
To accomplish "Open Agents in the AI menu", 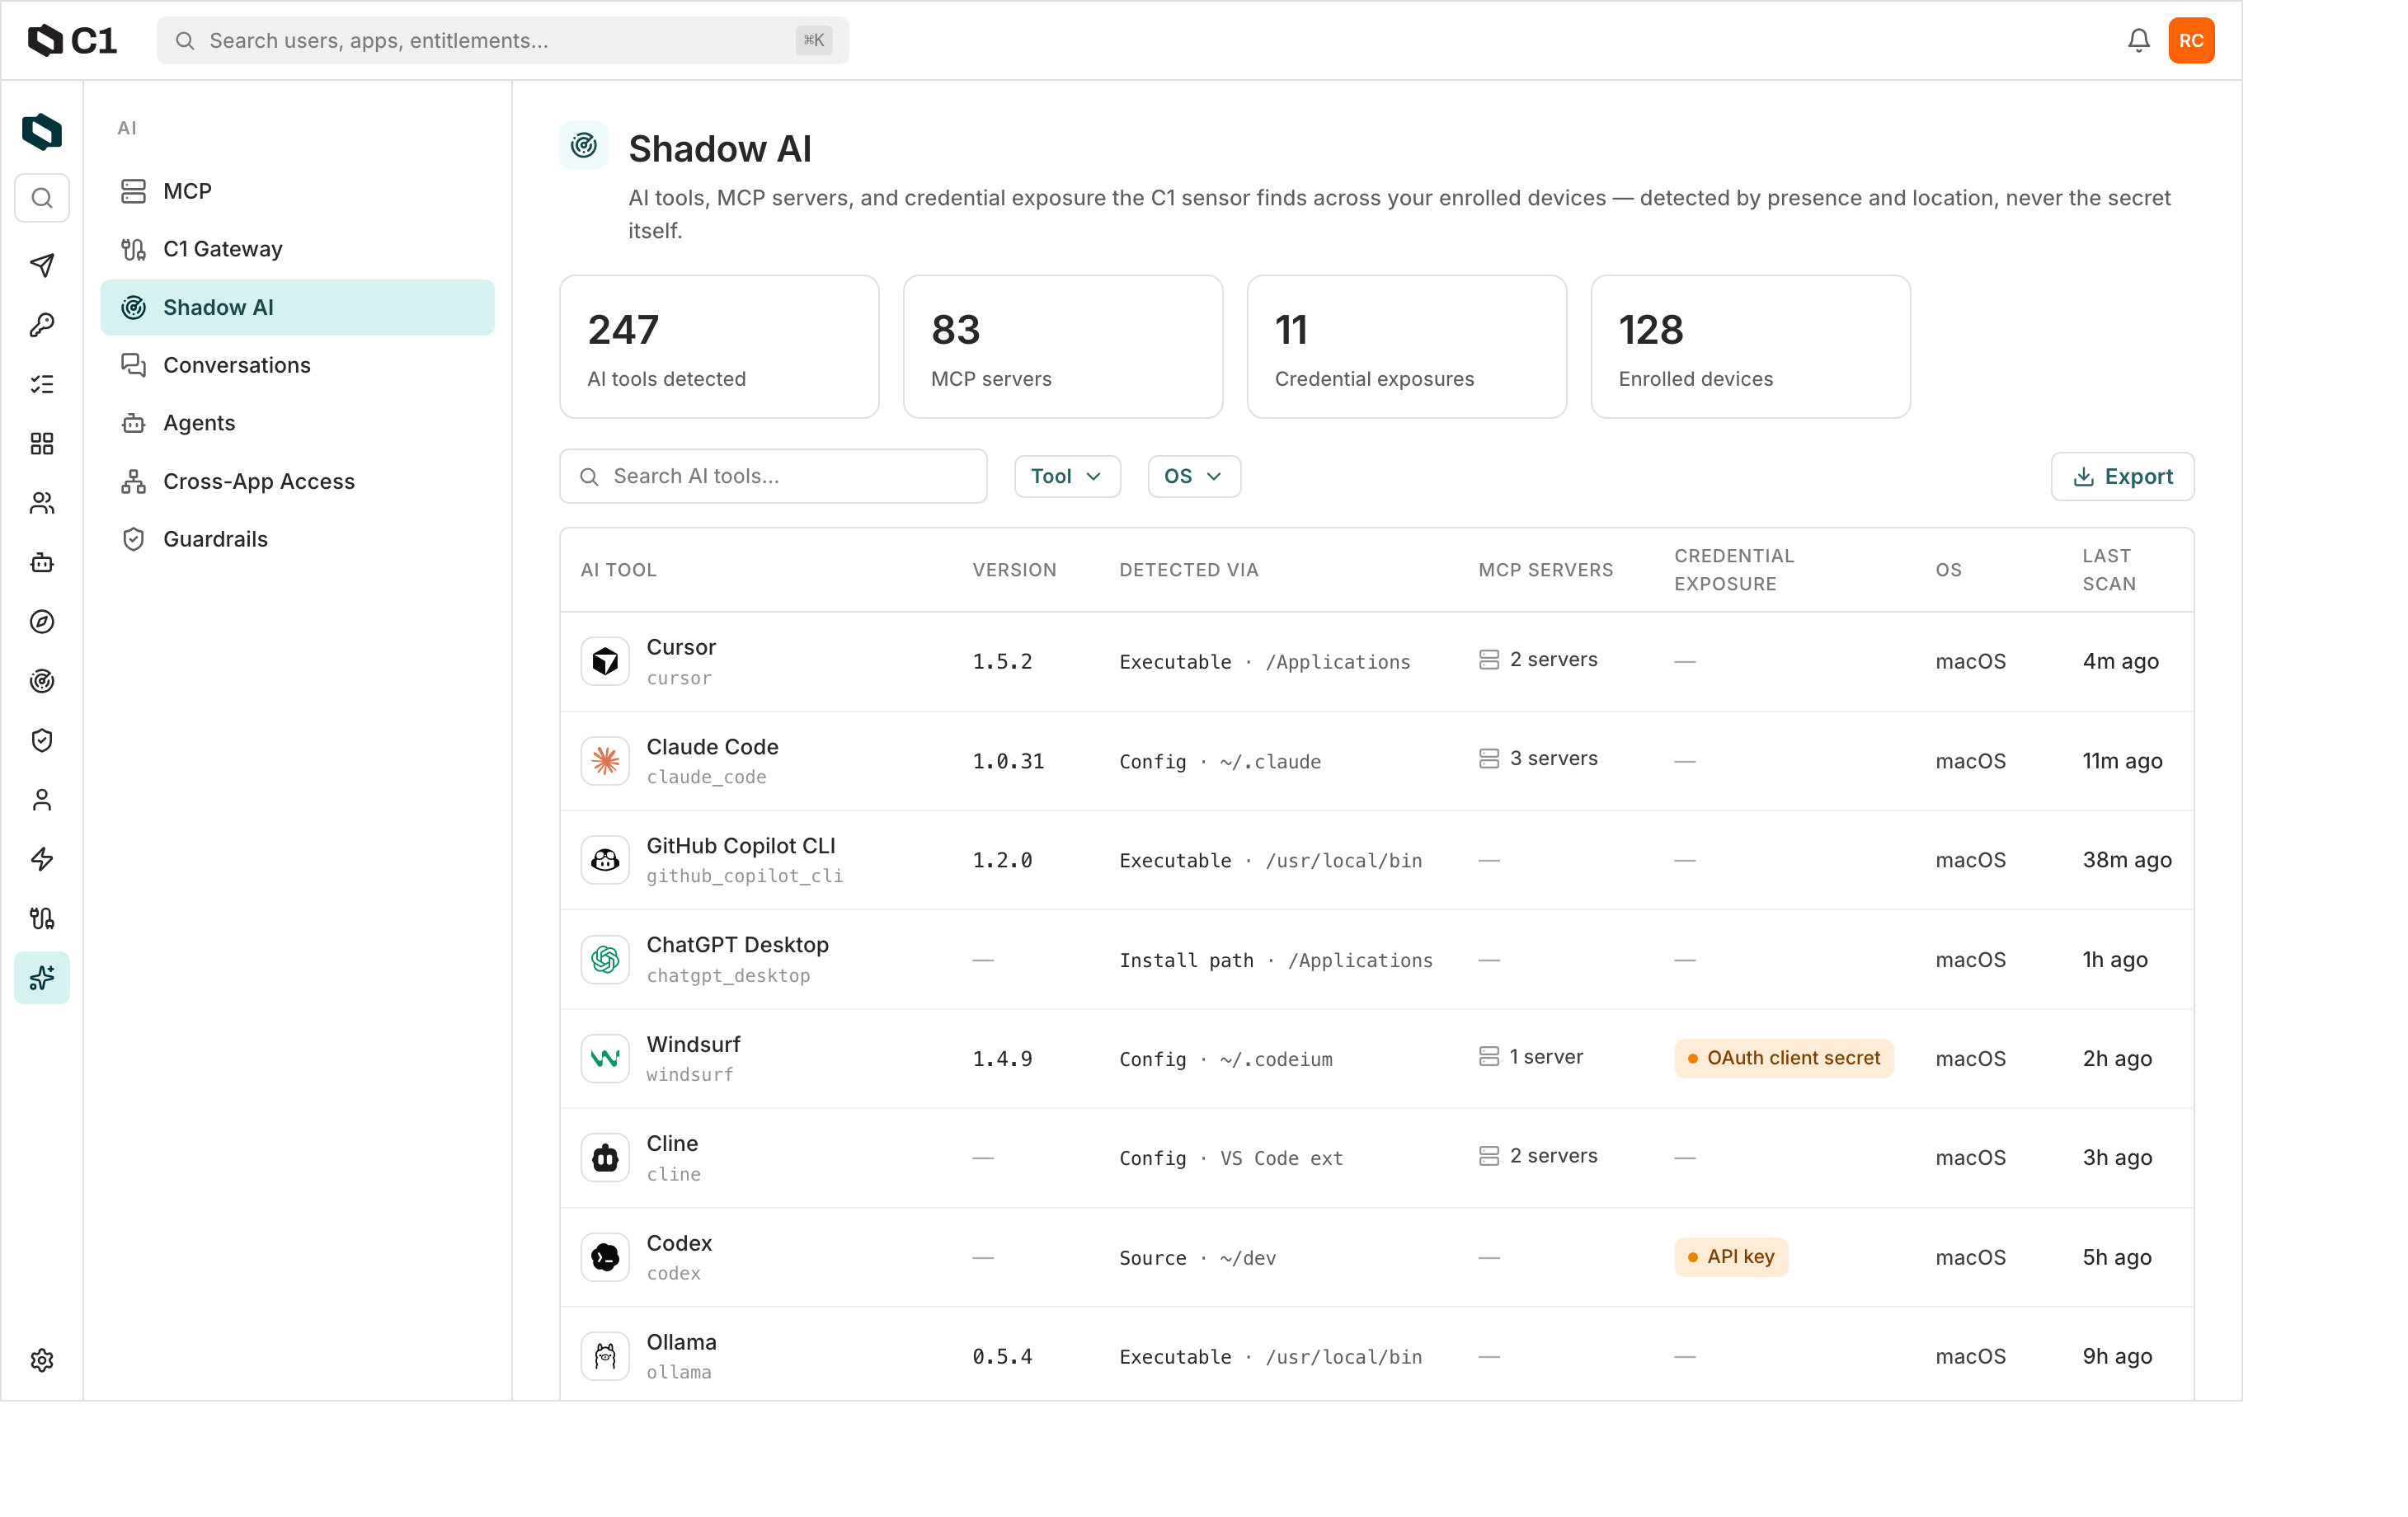I will click(x=298, y=423).
